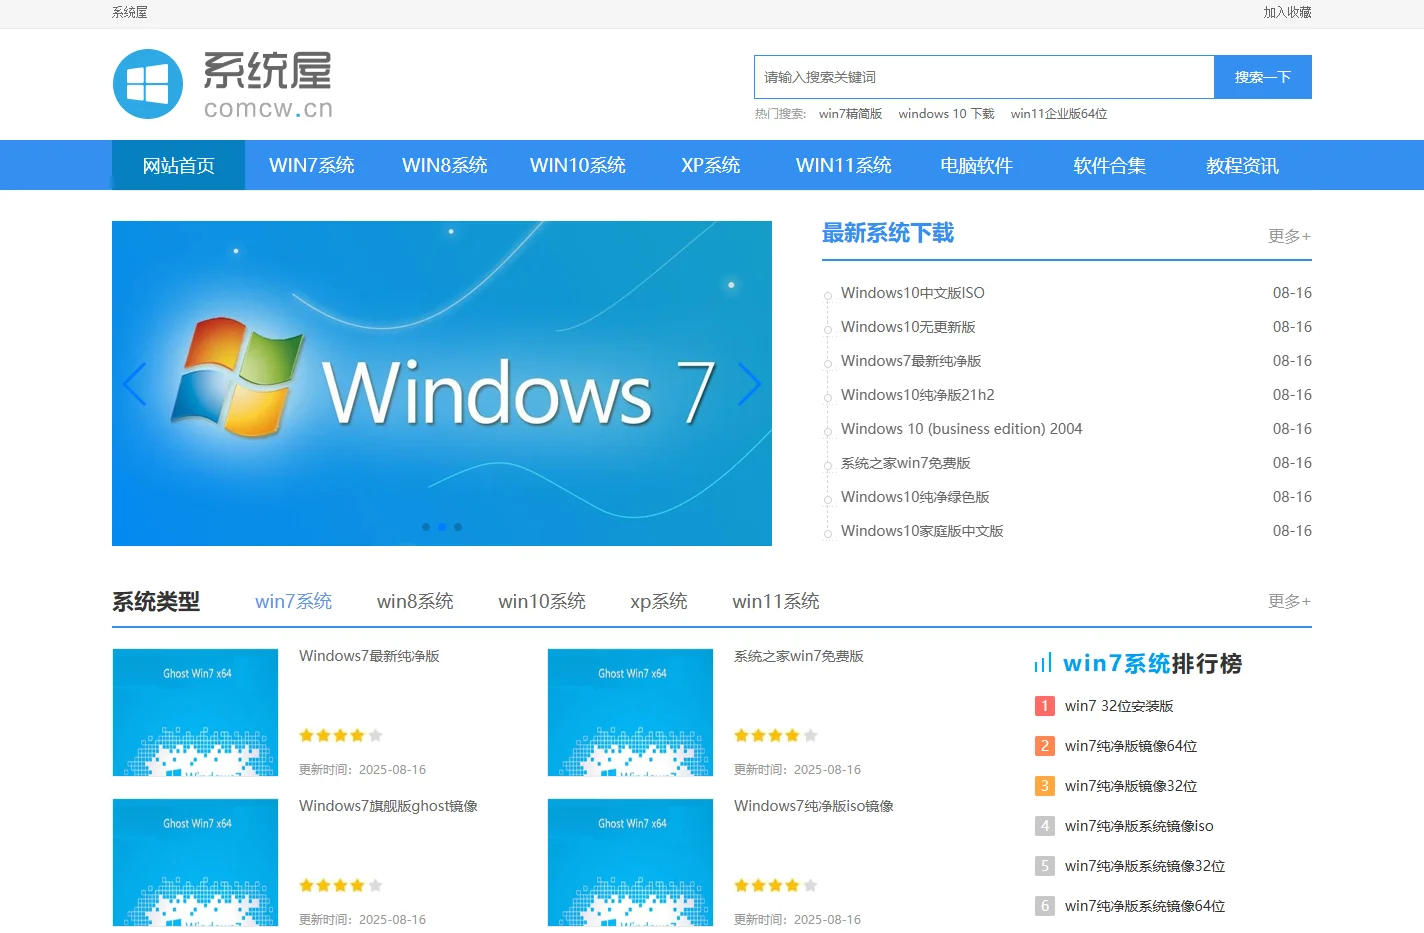
Task: Click the Windows 7 banner image
Action: [442, 383]
